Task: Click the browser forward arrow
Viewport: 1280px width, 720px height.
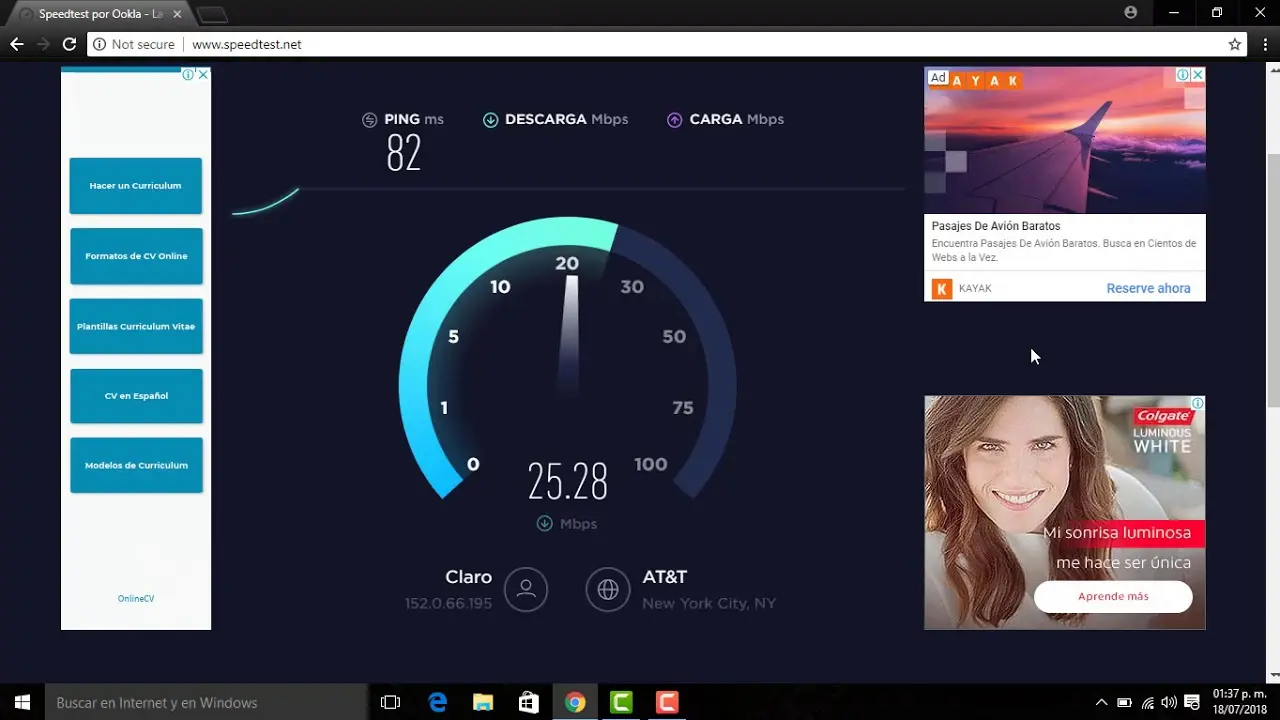Action: 43,44
